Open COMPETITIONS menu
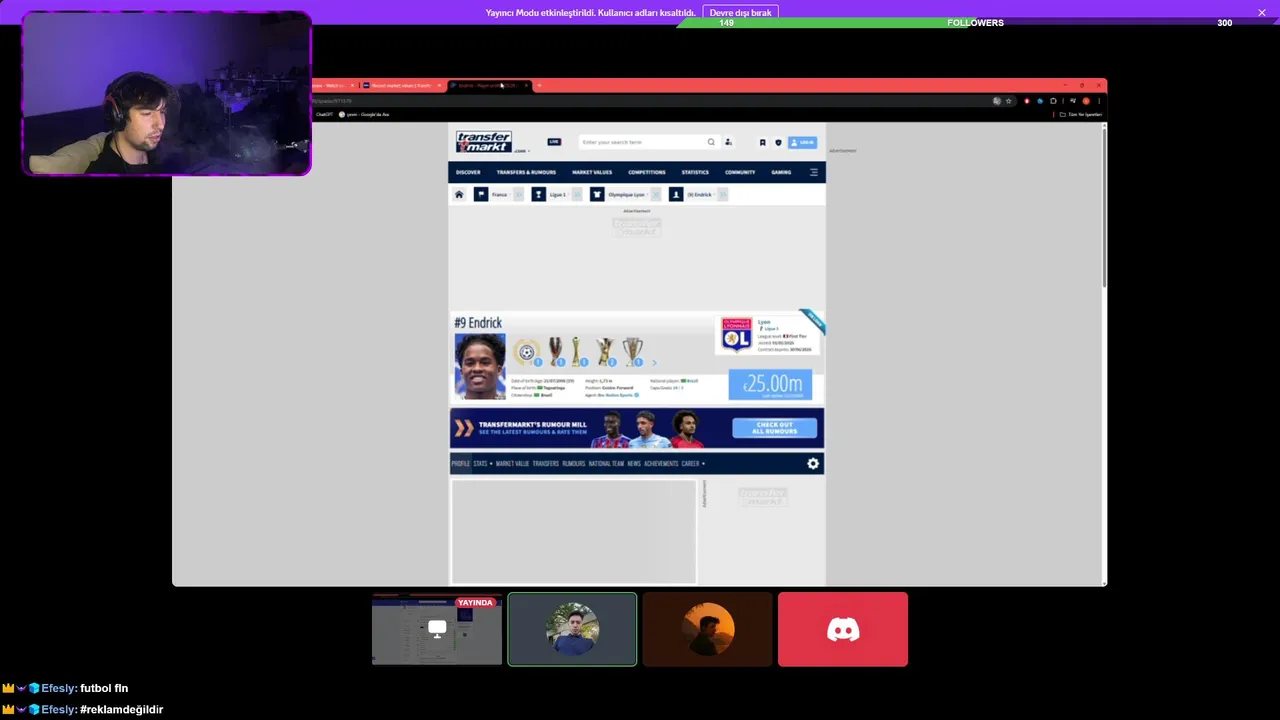 pos(646,172)
